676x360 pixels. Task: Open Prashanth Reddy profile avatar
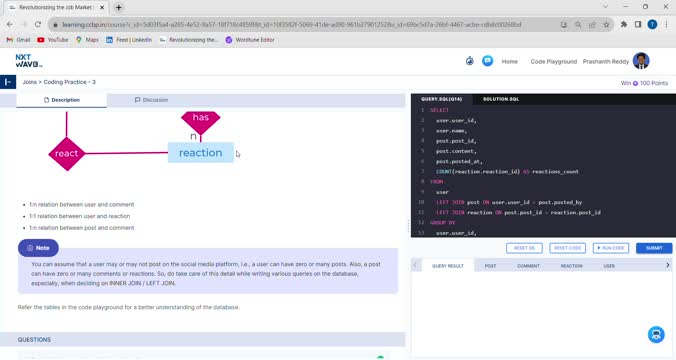coord(641,61)
